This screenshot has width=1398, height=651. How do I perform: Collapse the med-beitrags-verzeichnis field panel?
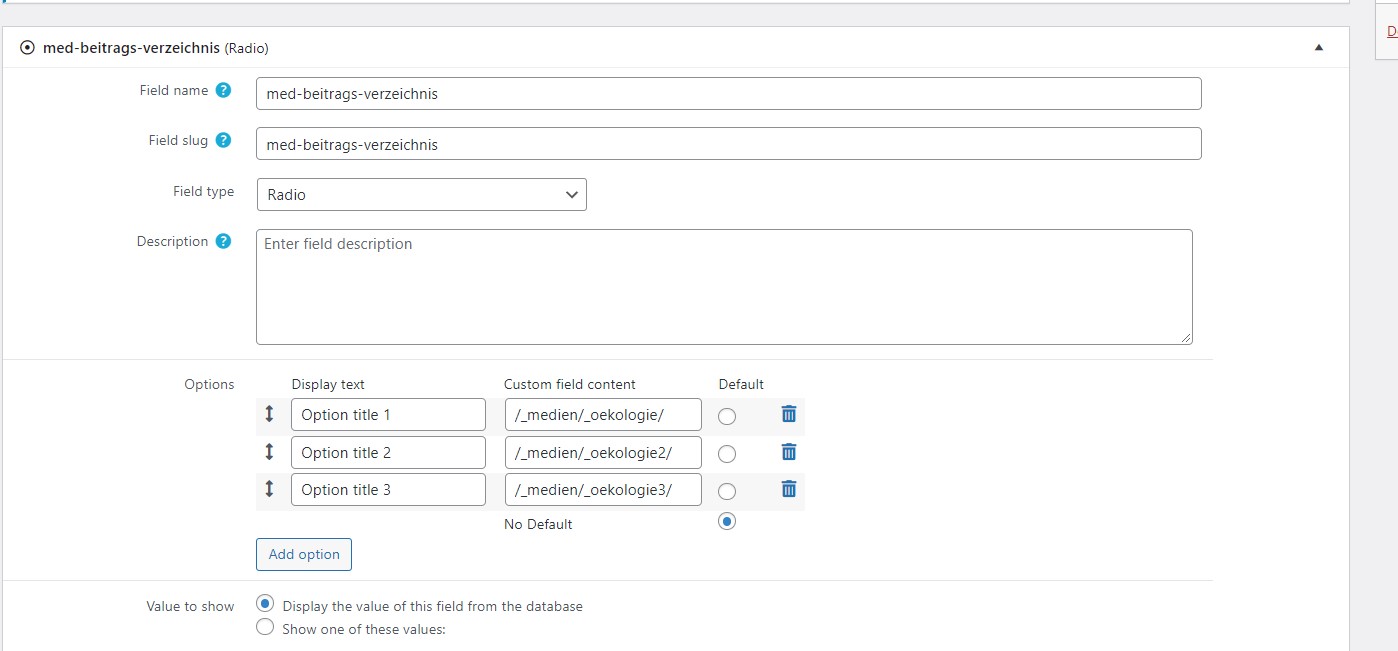[1318, 47]
